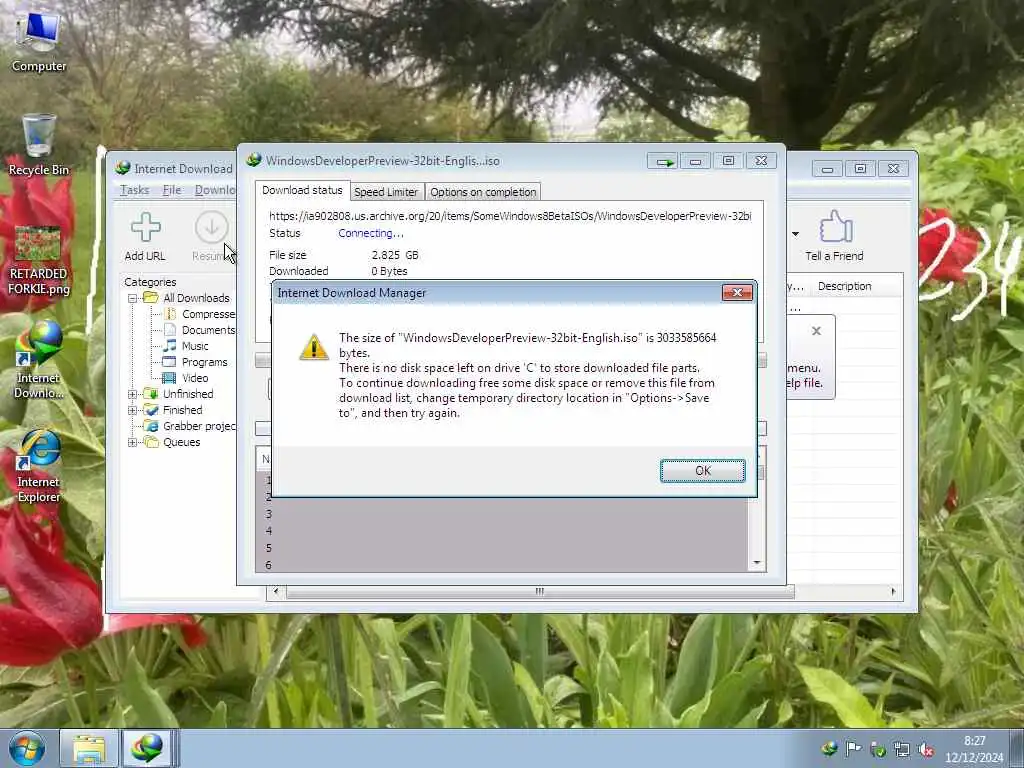The image size is (1024, 768).
Task: Click the Internet Download Manager desktop shortcut
Action: (39, 360)
